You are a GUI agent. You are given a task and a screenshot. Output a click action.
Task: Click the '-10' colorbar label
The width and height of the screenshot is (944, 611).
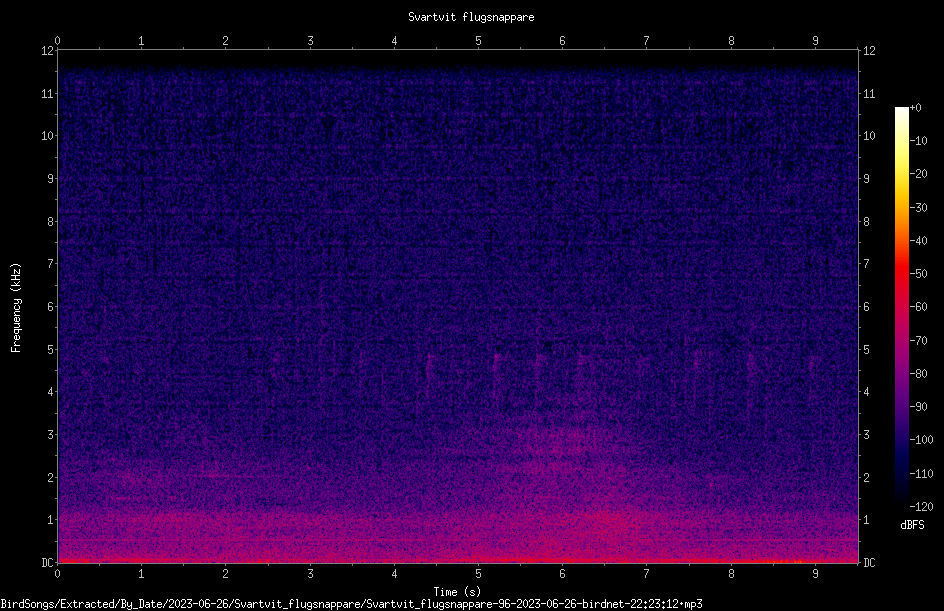918,141
